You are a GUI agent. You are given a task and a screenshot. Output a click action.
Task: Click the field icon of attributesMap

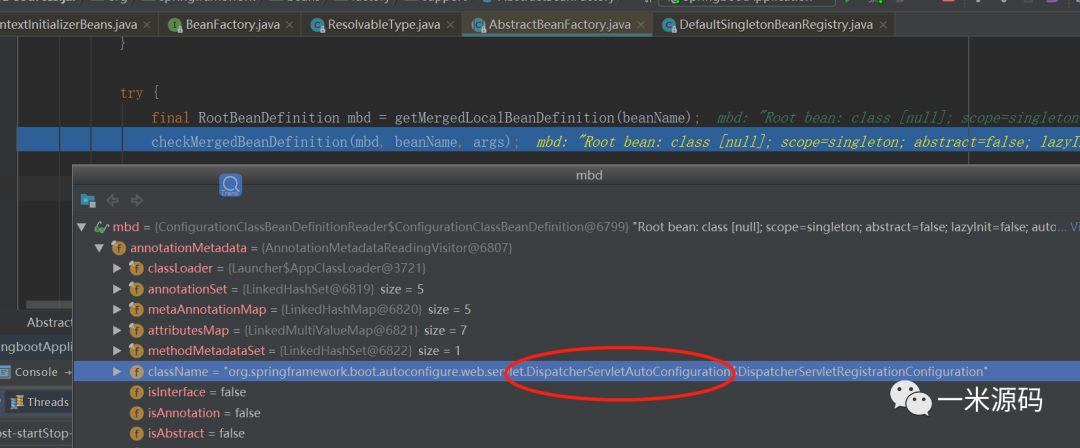click(136, 330)
